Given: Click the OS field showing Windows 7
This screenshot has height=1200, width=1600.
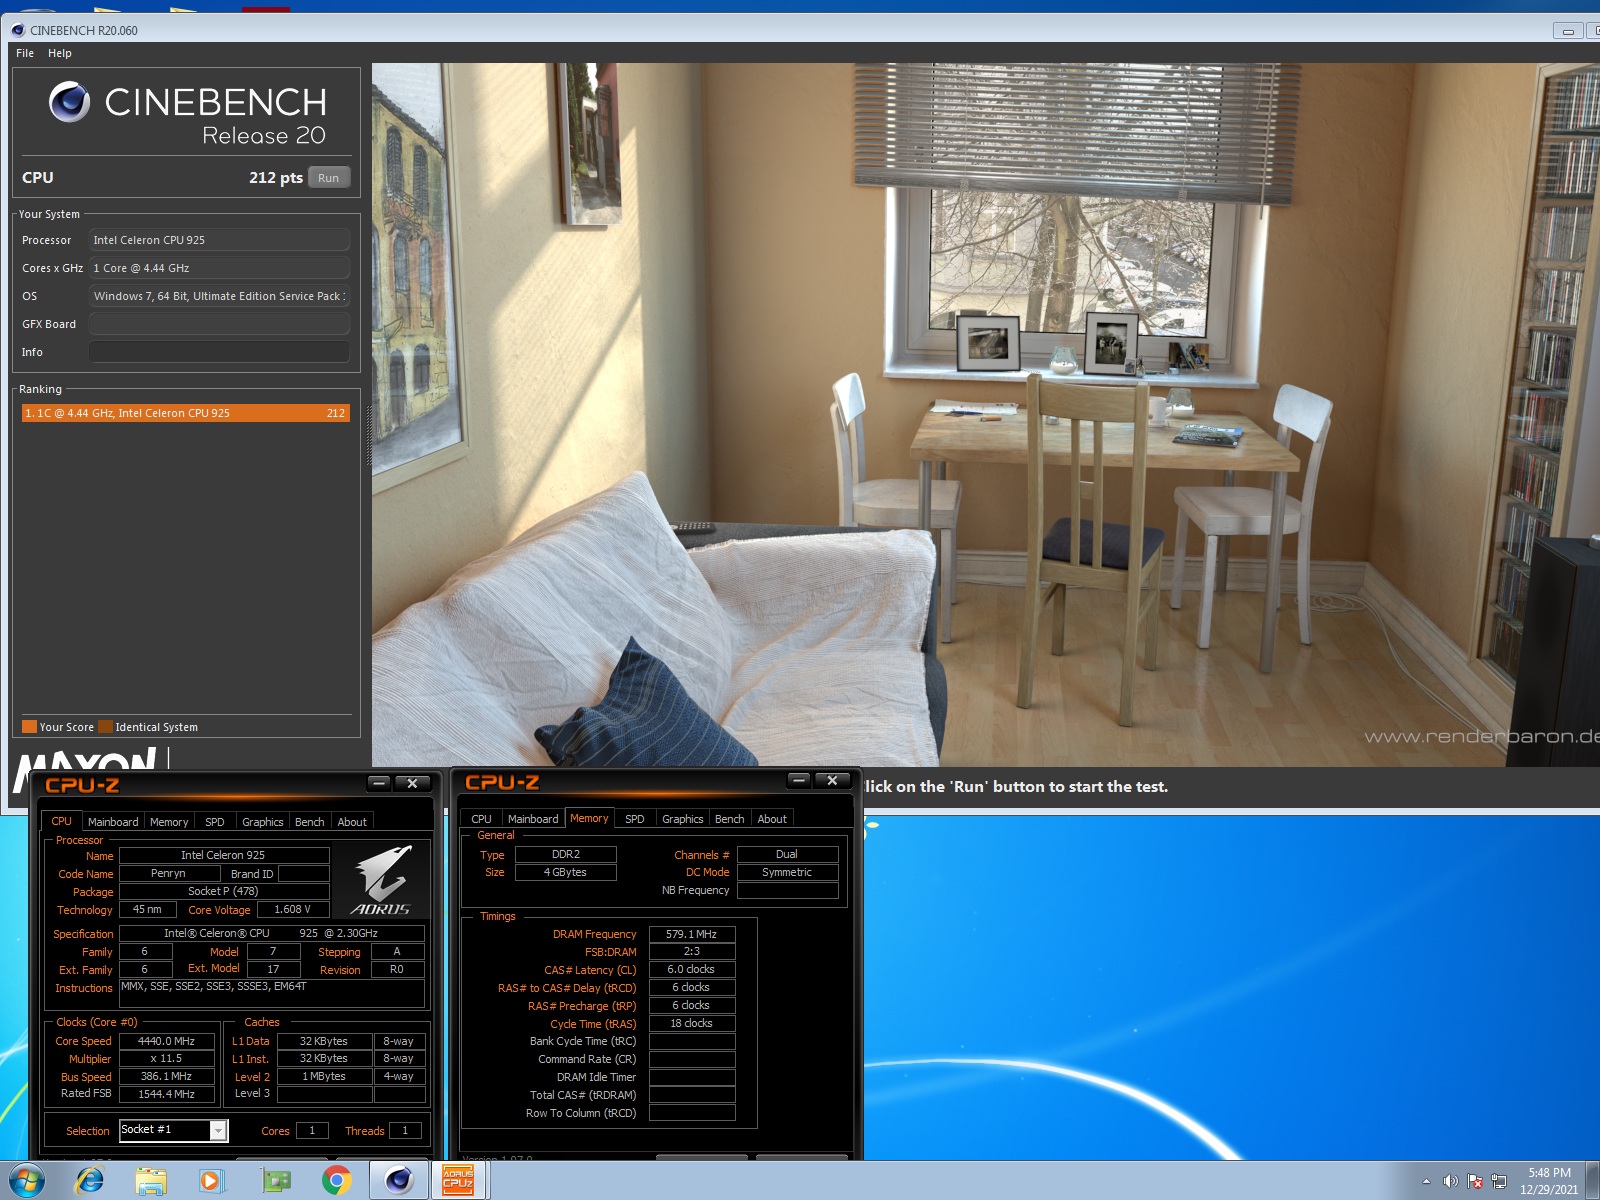Looking at the screenshot, I should [219, 296].
